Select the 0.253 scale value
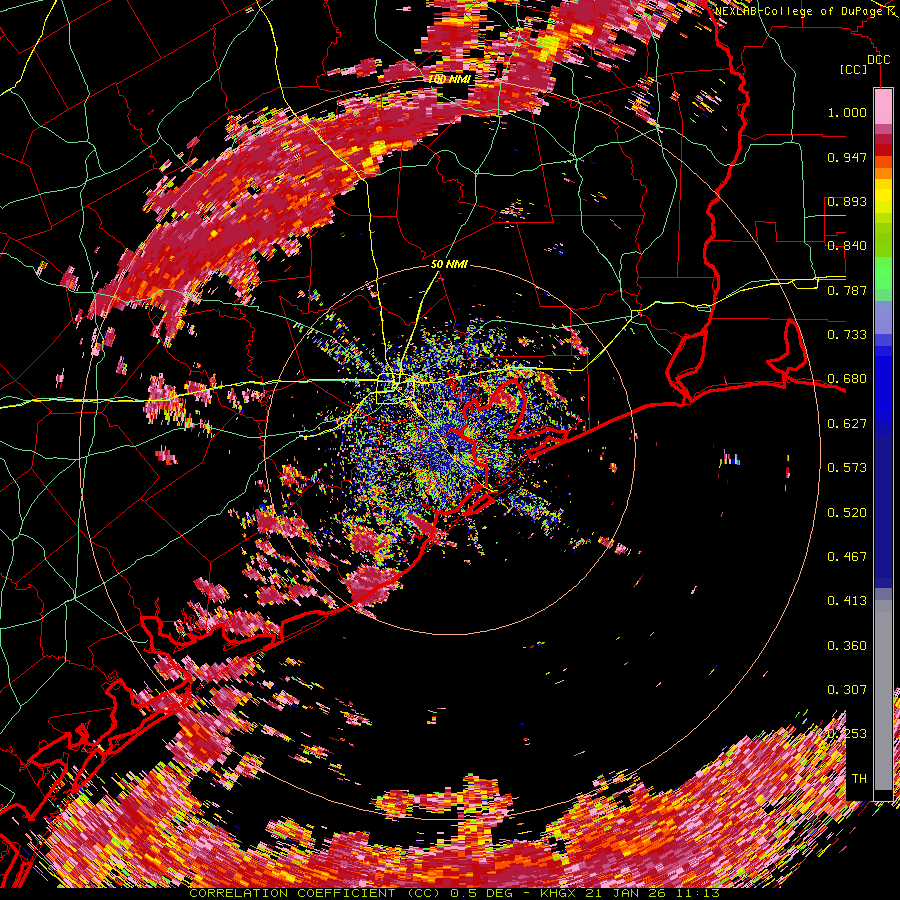Screen dimensions: 900x900 coord(847,734)
